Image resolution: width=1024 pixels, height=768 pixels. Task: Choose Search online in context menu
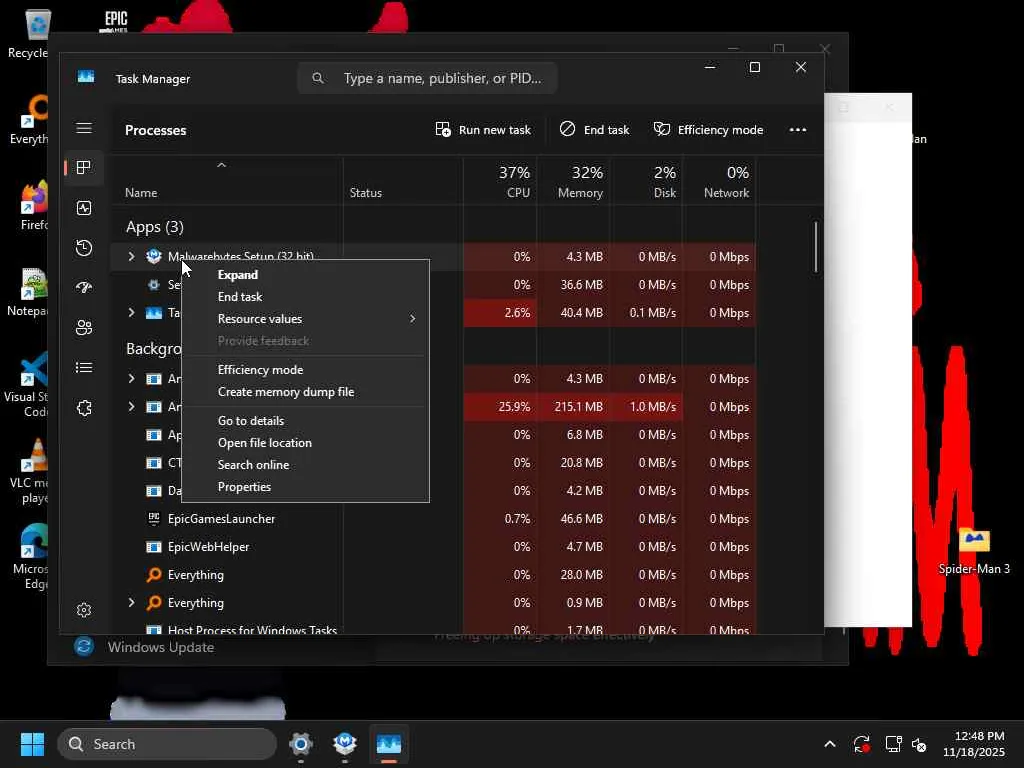[305, 465]
